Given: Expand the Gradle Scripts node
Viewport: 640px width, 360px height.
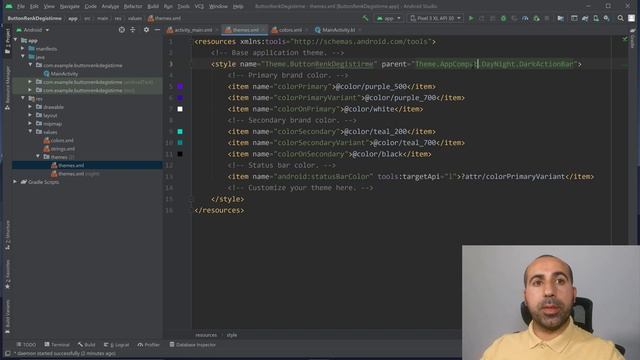Looking at the screenshot, I should coord(16,182).
